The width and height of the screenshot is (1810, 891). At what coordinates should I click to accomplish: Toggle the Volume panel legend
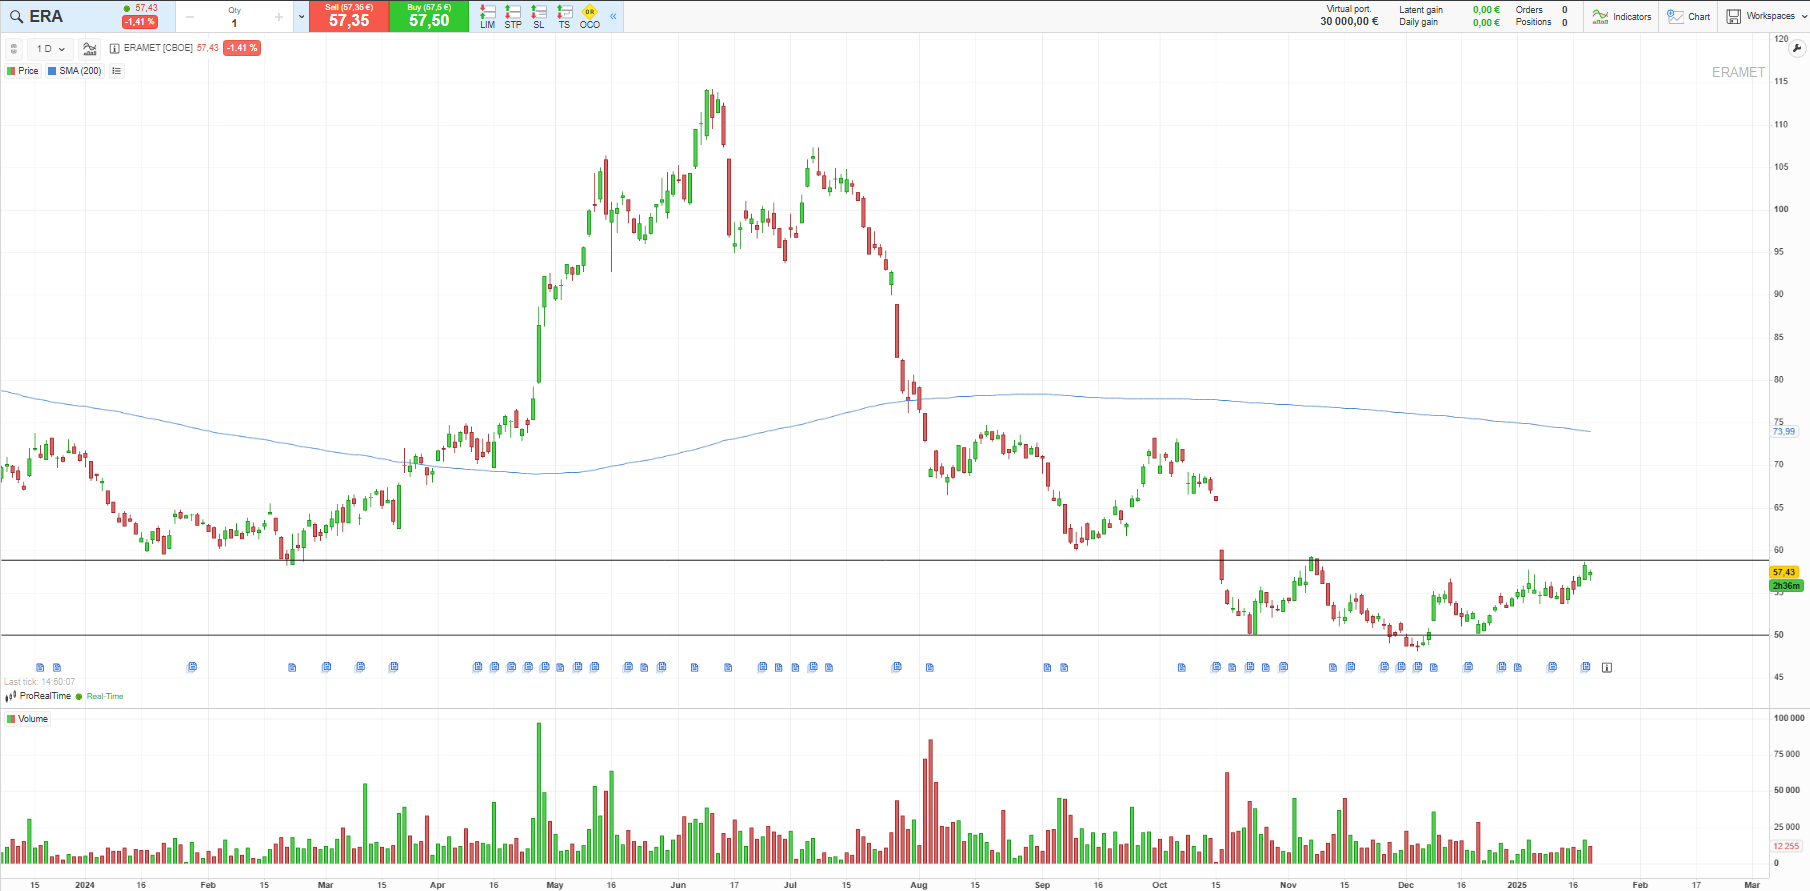pos(27,719)
